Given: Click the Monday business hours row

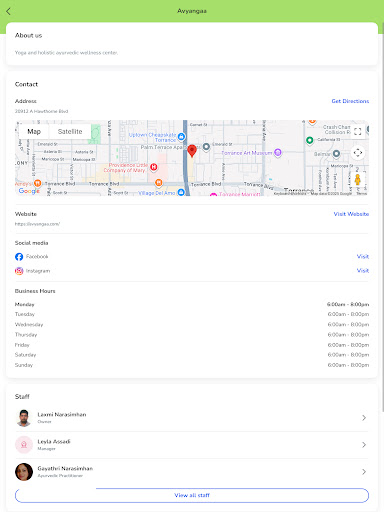Looking at the screenshot, I should tap(192, 304).
